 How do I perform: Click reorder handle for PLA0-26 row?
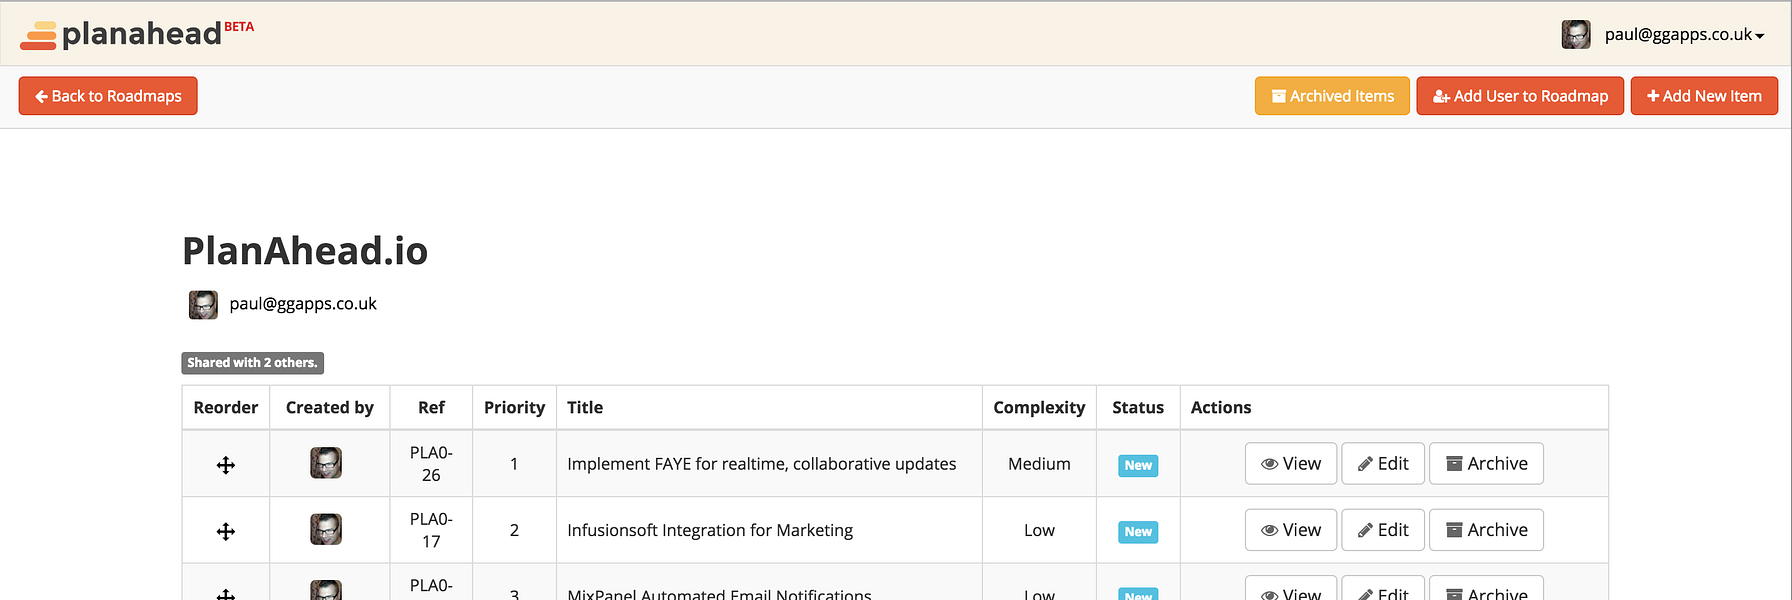click(x=226, y=465)
